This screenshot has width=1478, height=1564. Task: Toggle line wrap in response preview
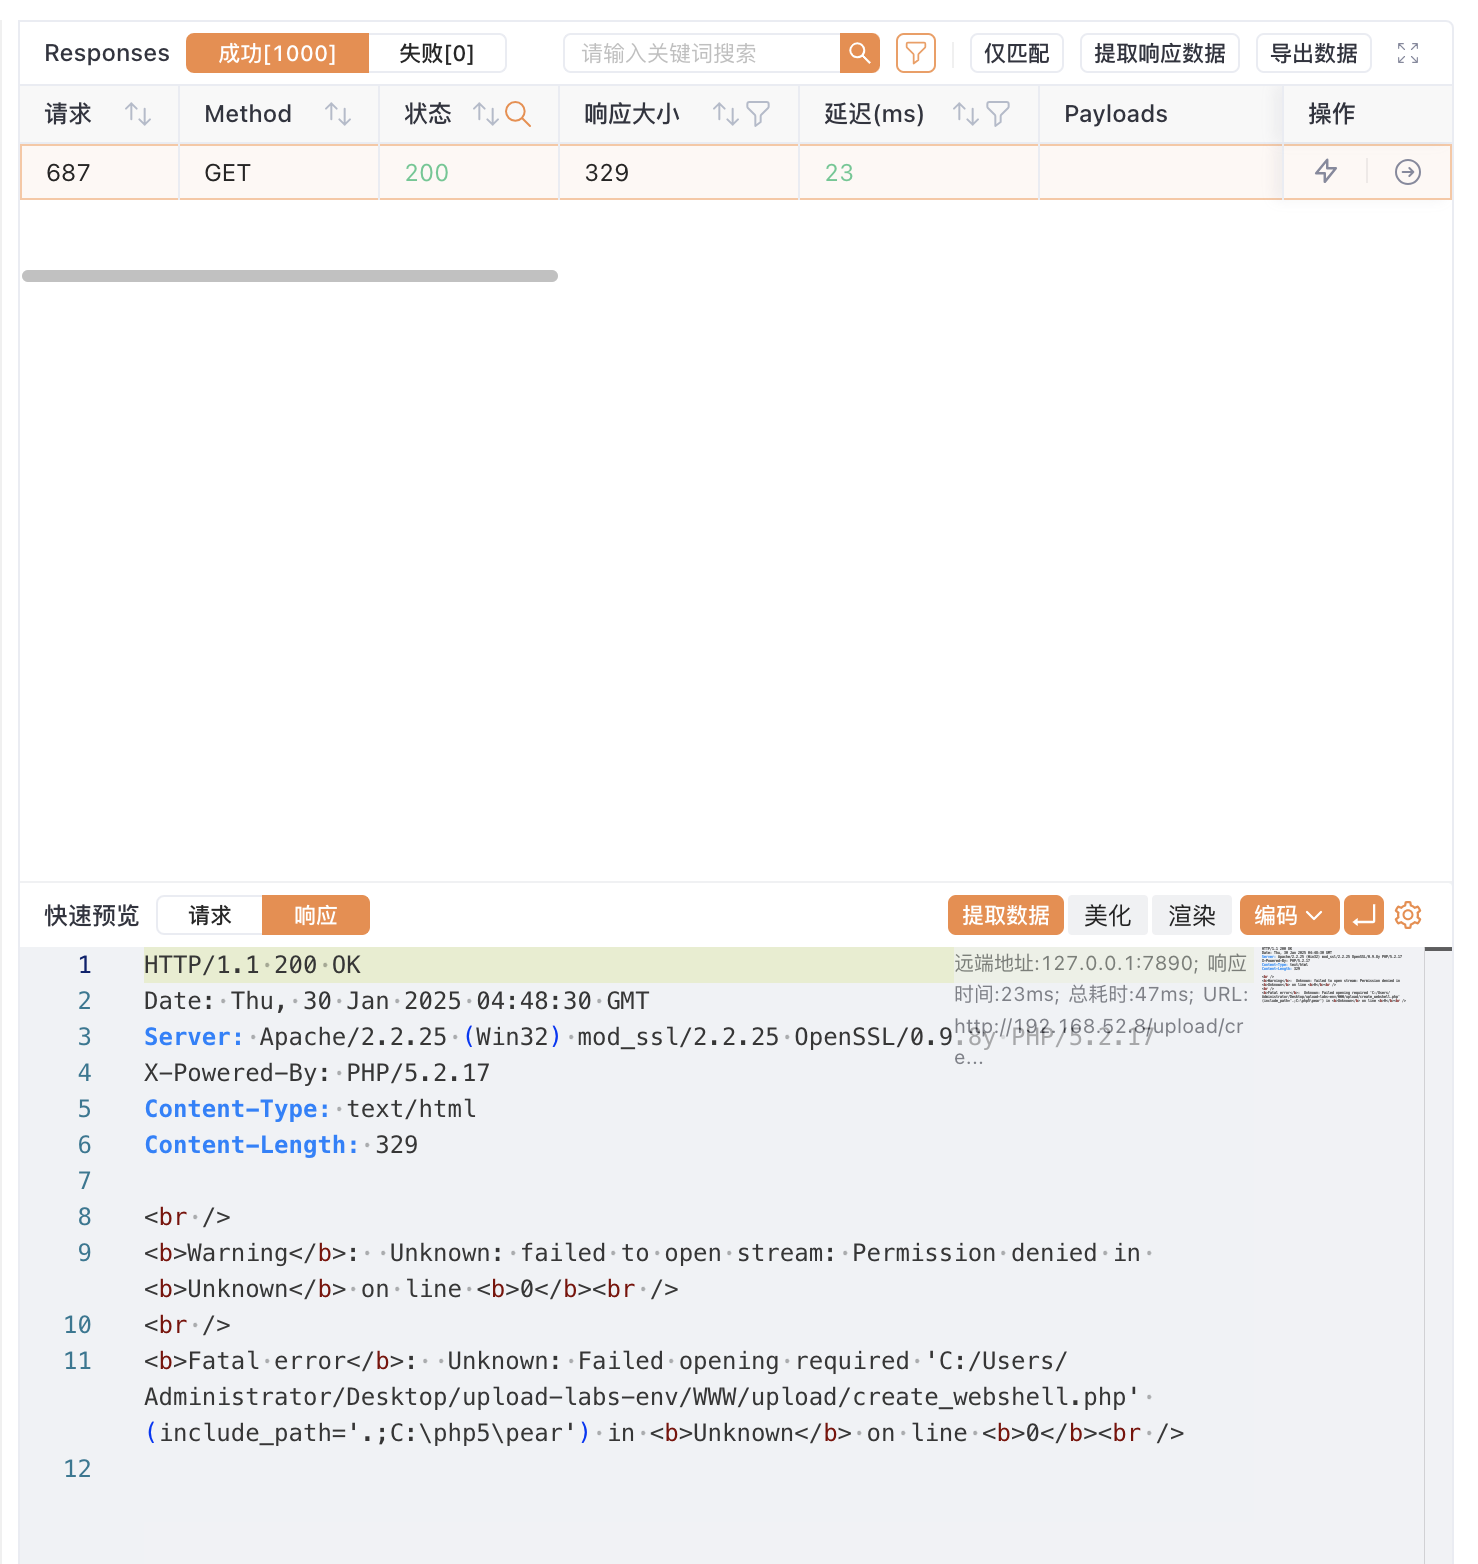[1363, 915]
